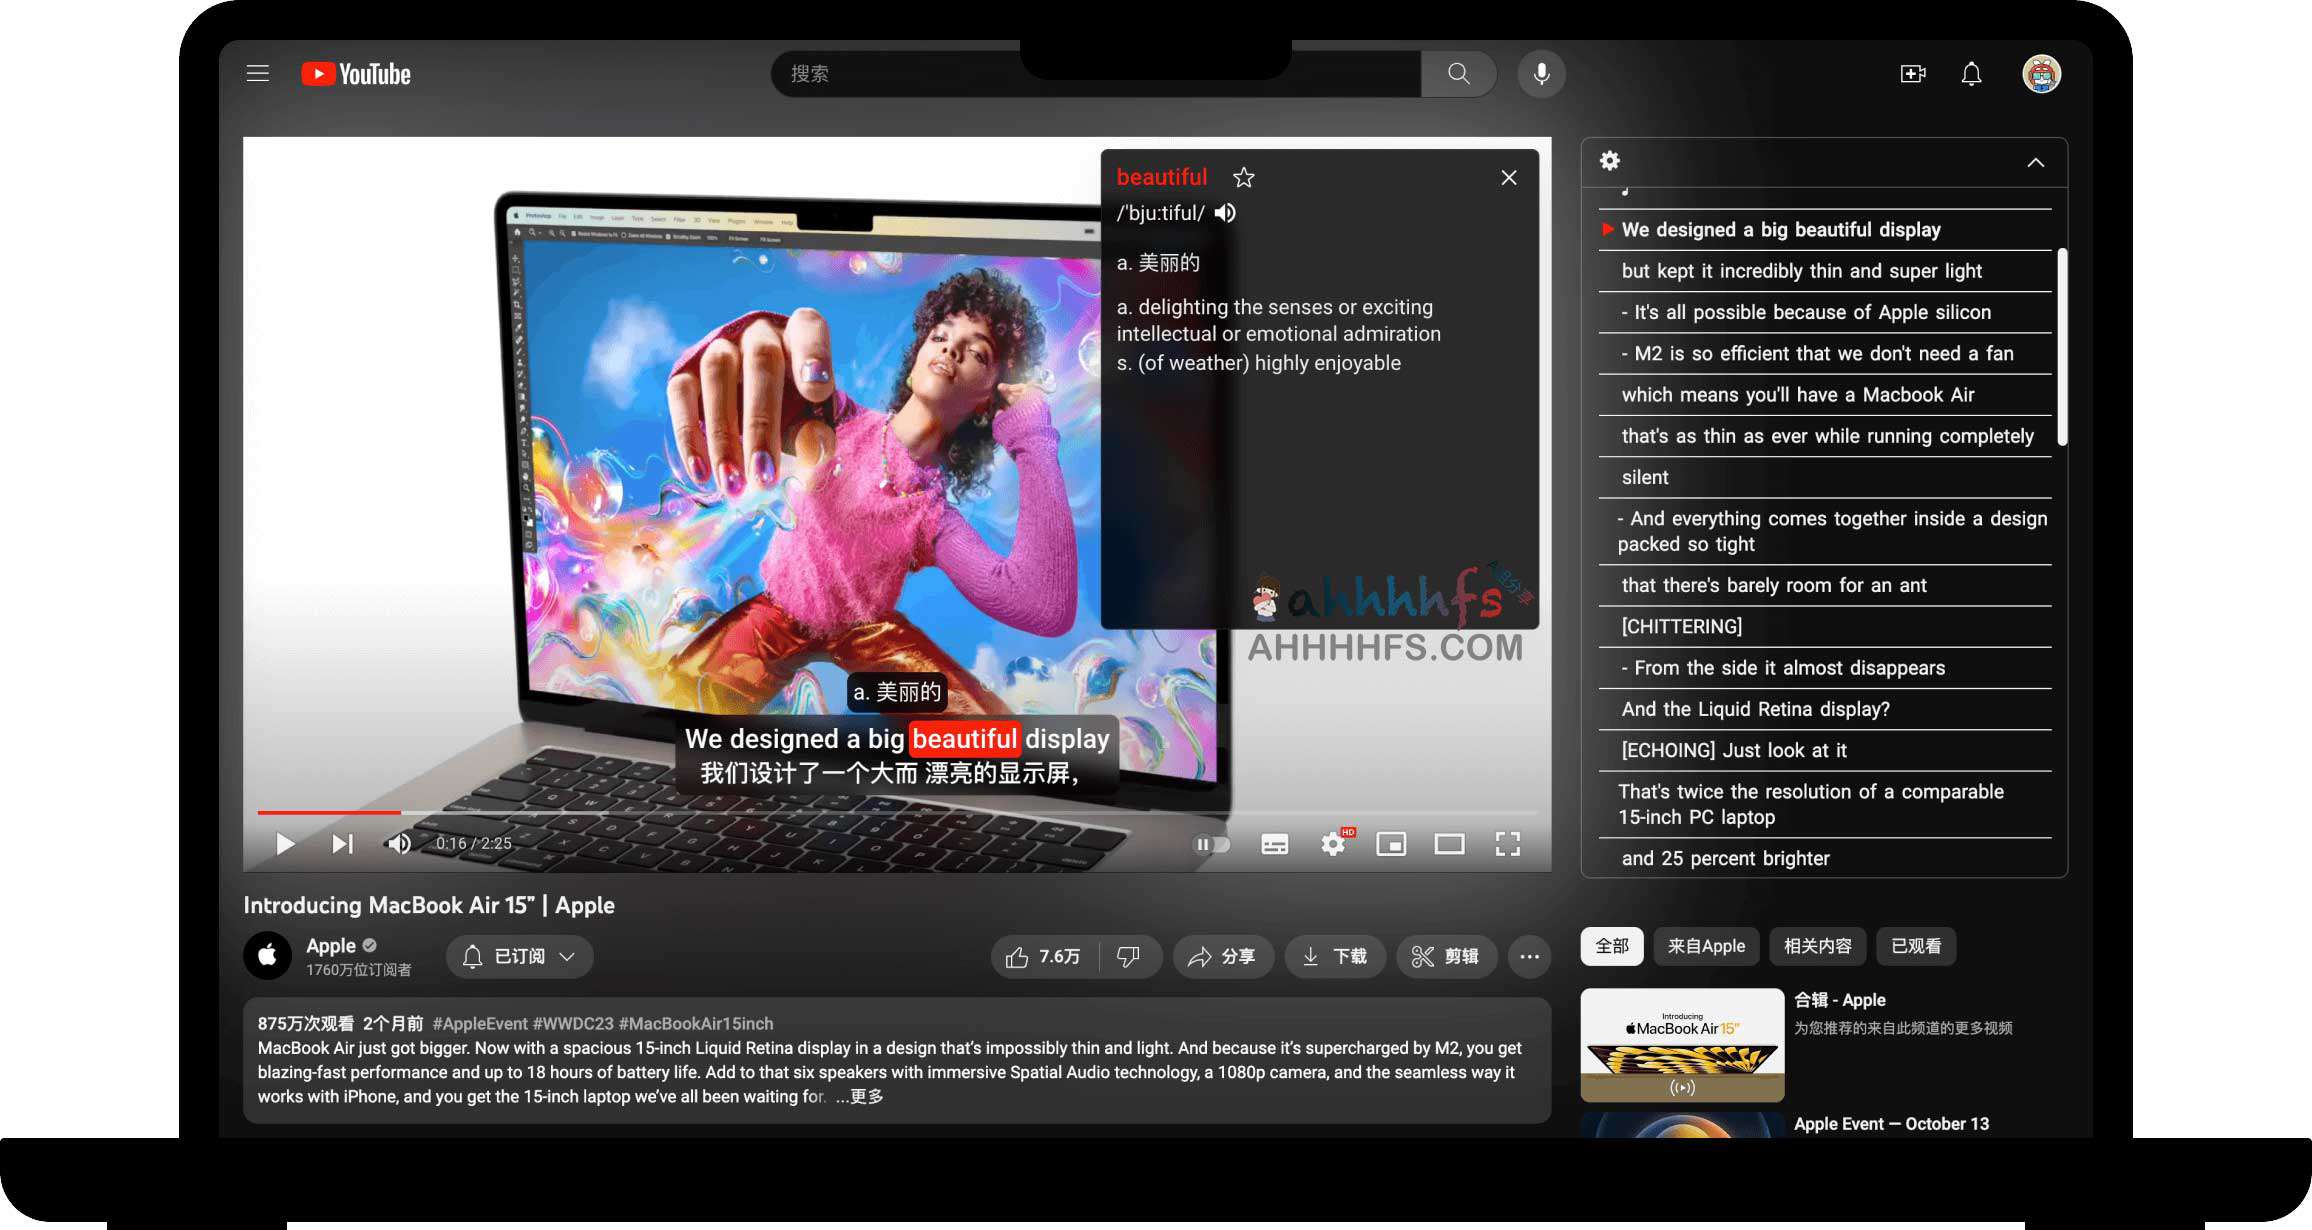
Task: Click the voice search microphone icon
Action: coord(1541,74)
